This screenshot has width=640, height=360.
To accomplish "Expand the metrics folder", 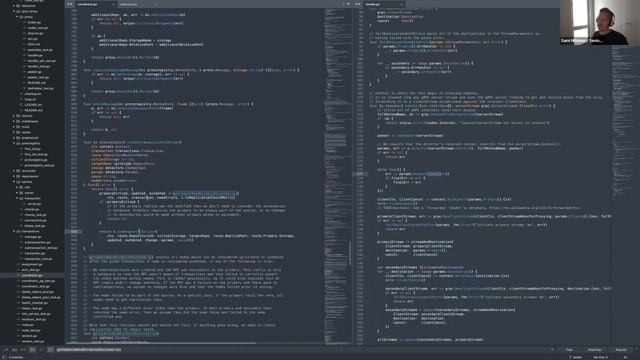I will point(14,116).
